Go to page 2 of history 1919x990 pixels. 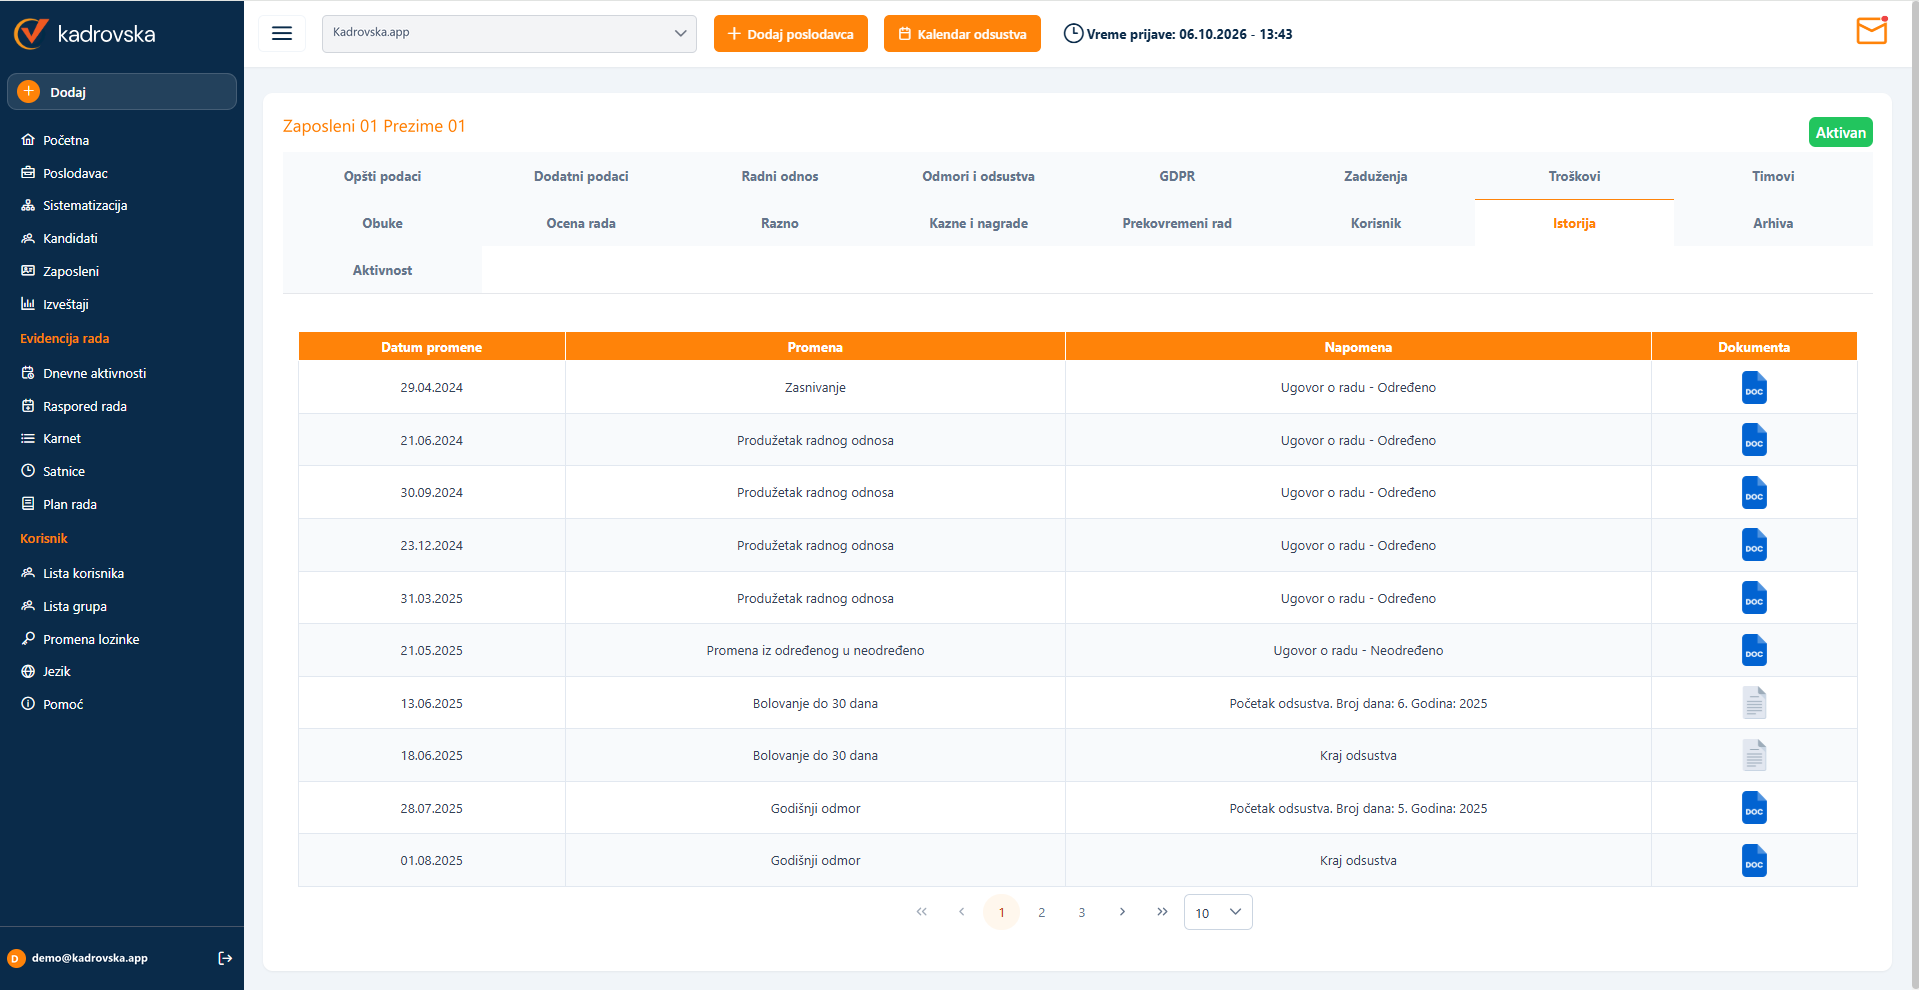click(x=1042, y=912)
